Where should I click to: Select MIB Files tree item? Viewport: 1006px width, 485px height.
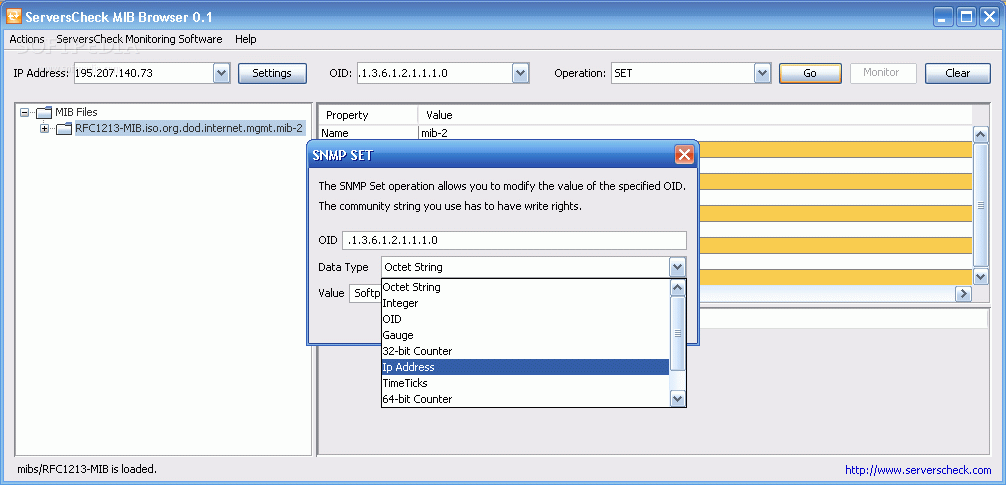[76, 112]
